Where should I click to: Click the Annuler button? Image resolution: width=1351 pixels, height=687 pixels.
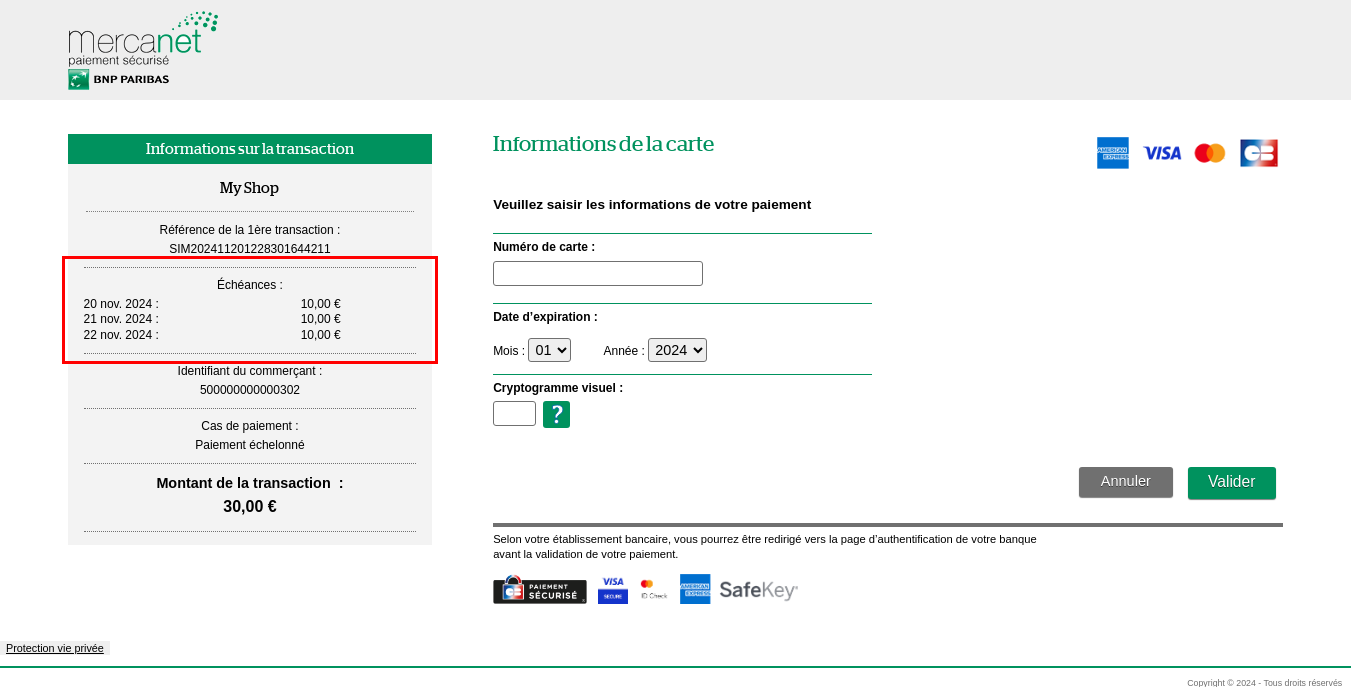tap(1125, 482)
